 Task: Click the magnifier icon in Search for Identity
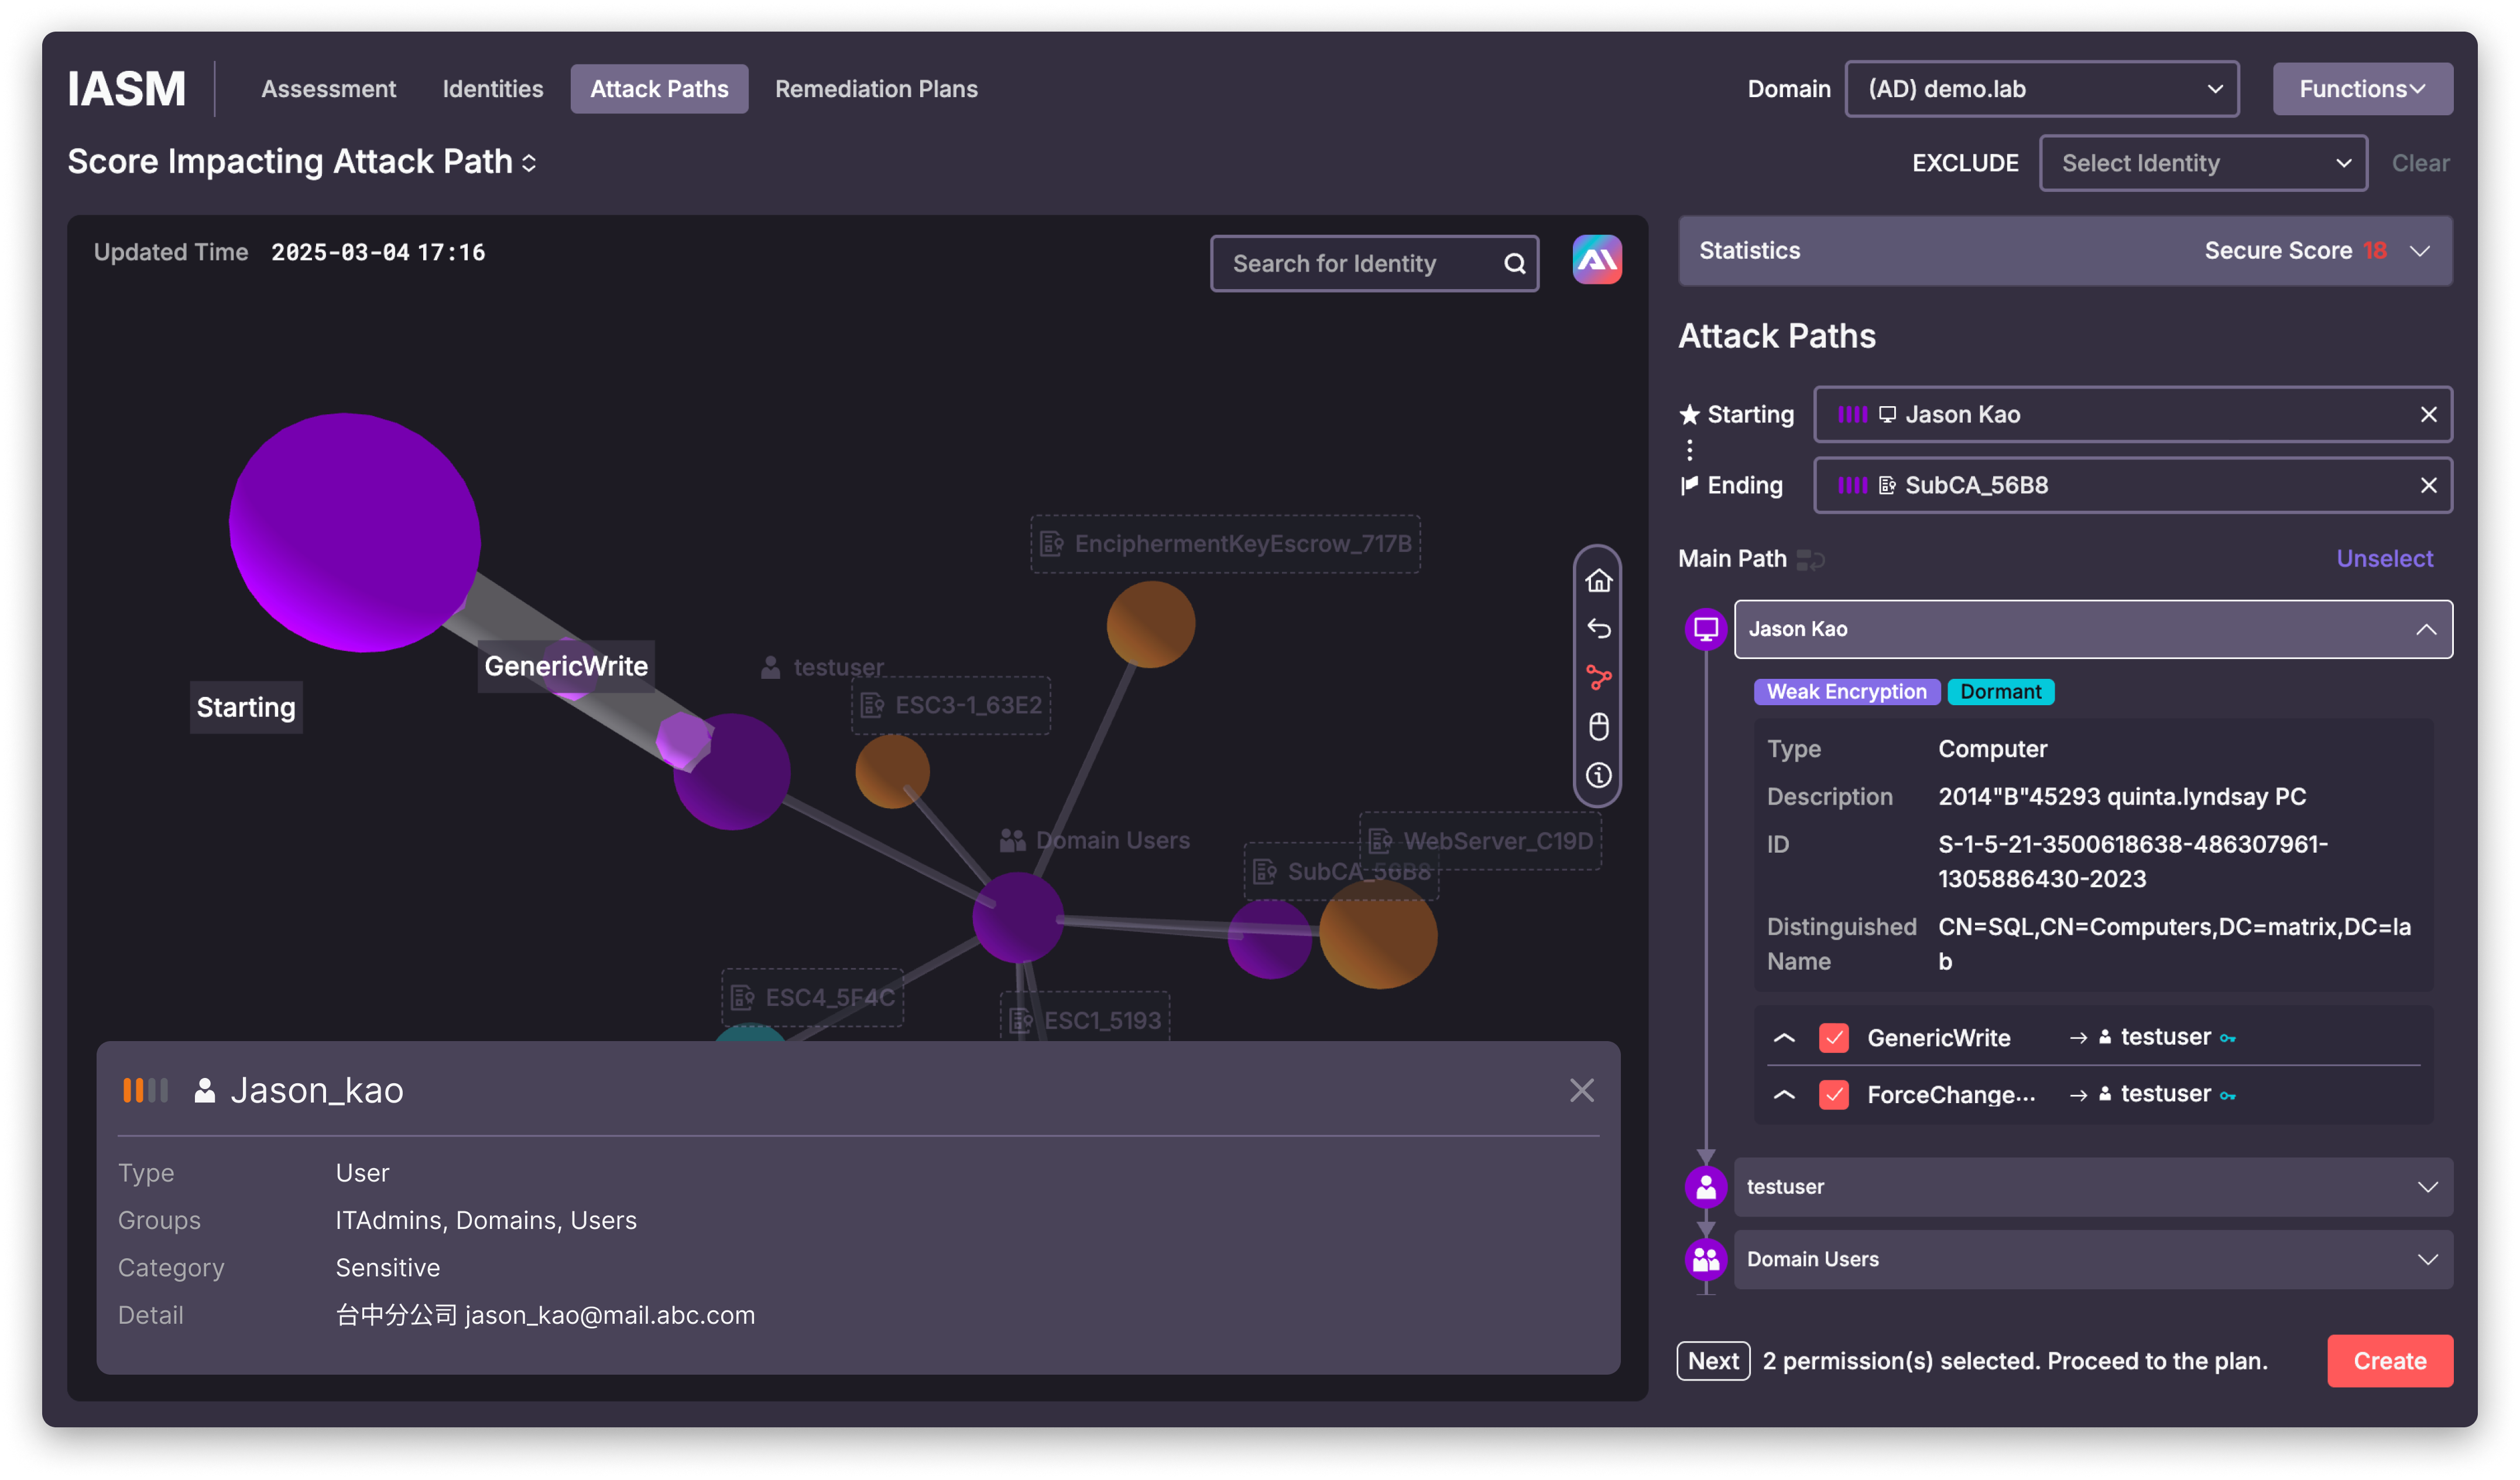pyautogui.click(x=1514, y=263)
